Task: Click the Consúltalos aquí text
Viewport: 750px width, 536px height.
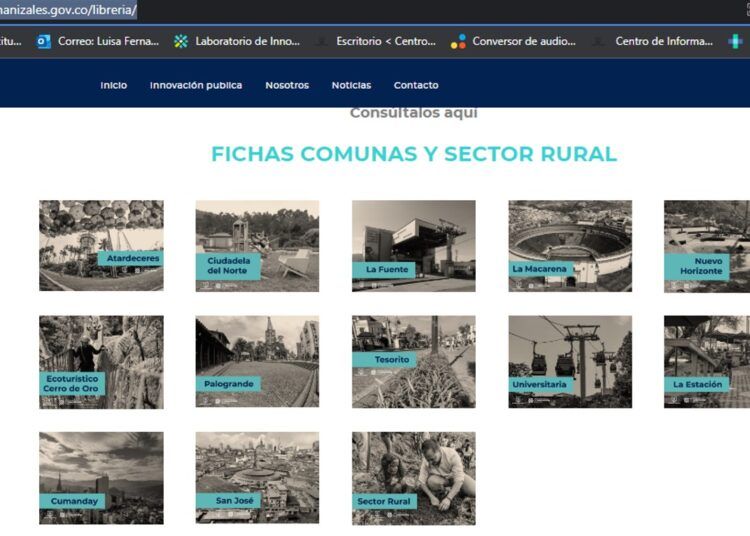Action: click(414, 113)
